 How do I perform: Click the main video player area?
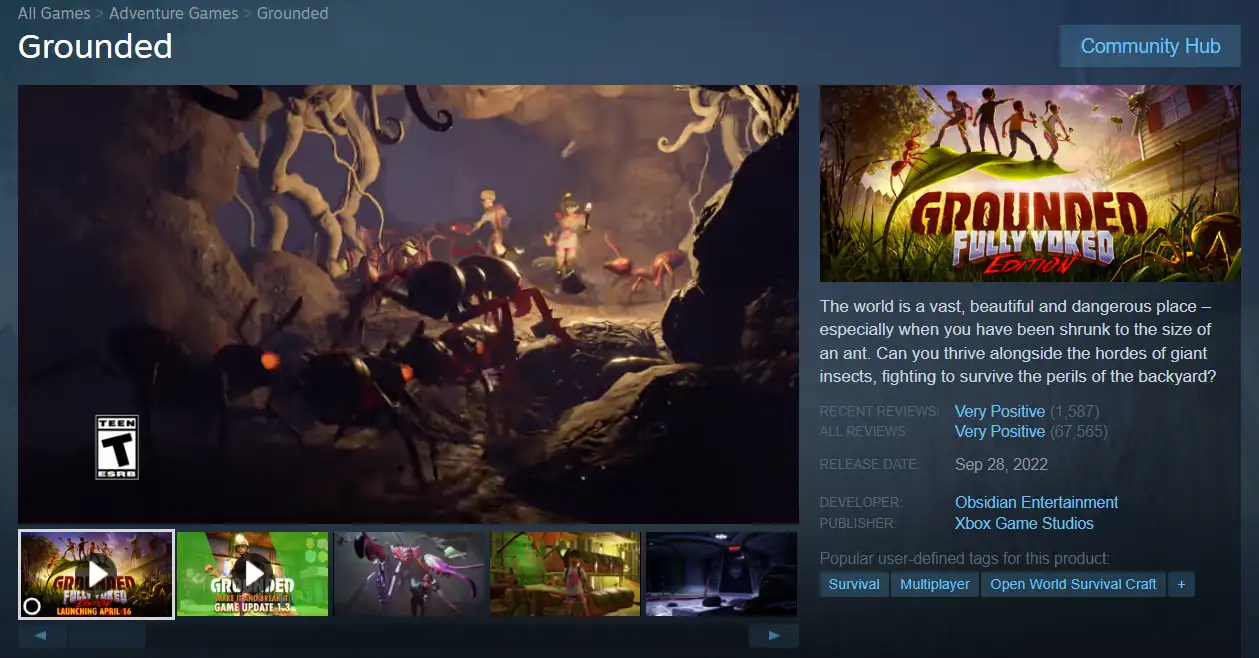tap(408, 304)
